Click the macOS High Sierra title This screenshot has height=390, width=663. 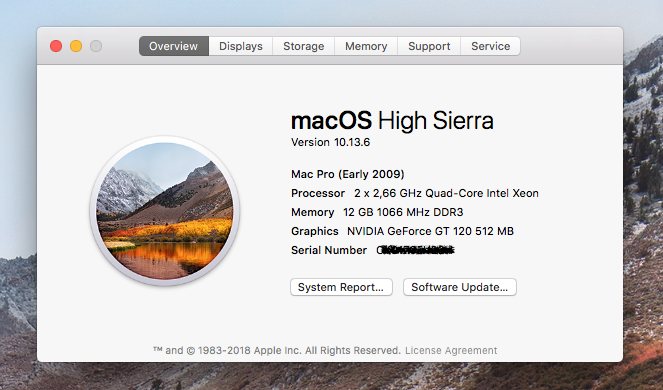pos(392,121)
